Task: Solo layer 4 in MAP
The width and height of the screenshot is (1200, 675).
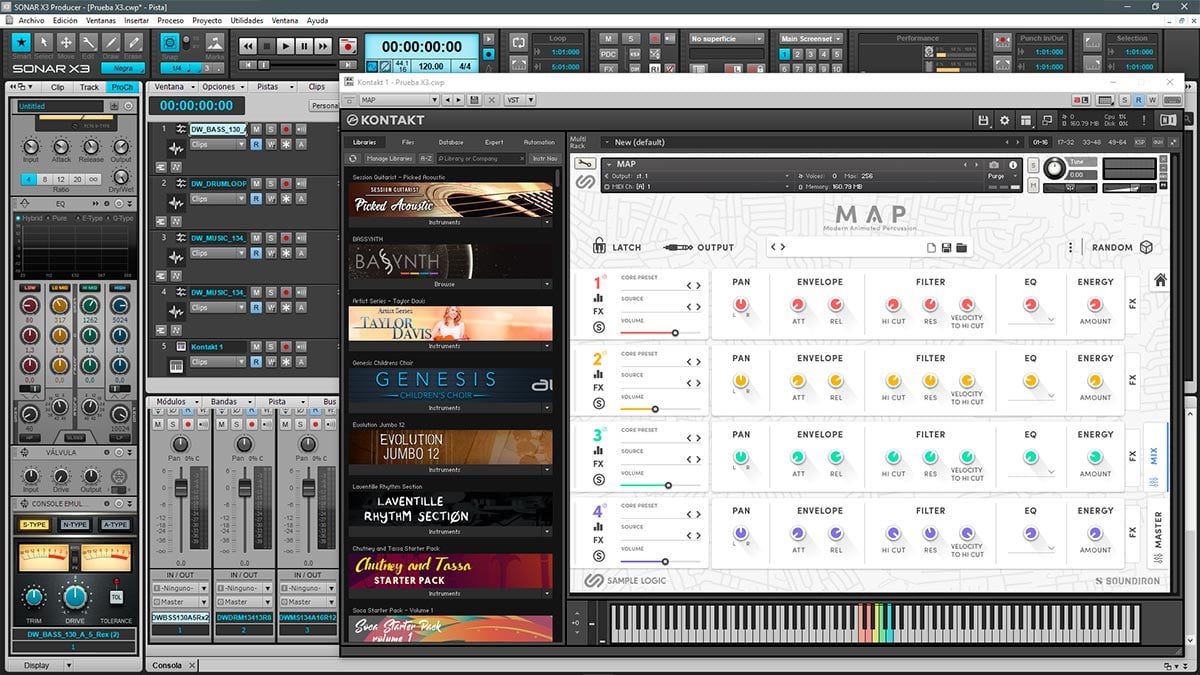Action: pos(599,556)
